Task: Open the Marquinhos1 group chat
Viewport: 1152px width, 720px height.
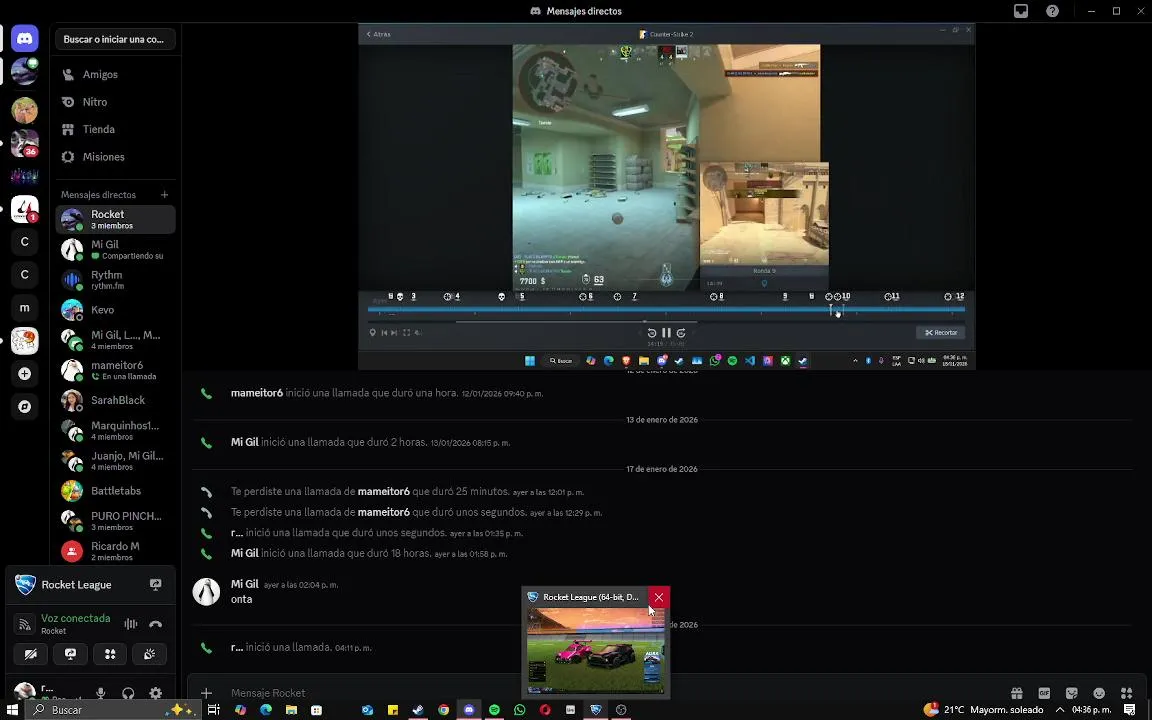Action: click(115, 431)
